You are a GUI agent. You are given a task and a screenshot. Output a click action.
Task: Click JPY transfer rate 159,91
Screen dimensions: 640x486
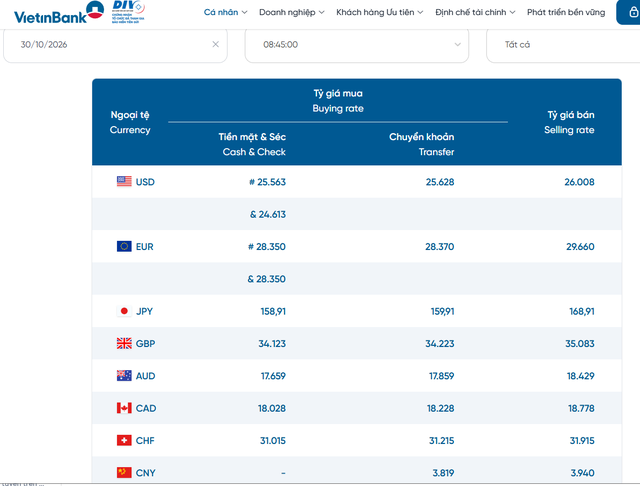click(x=442, y=311)
